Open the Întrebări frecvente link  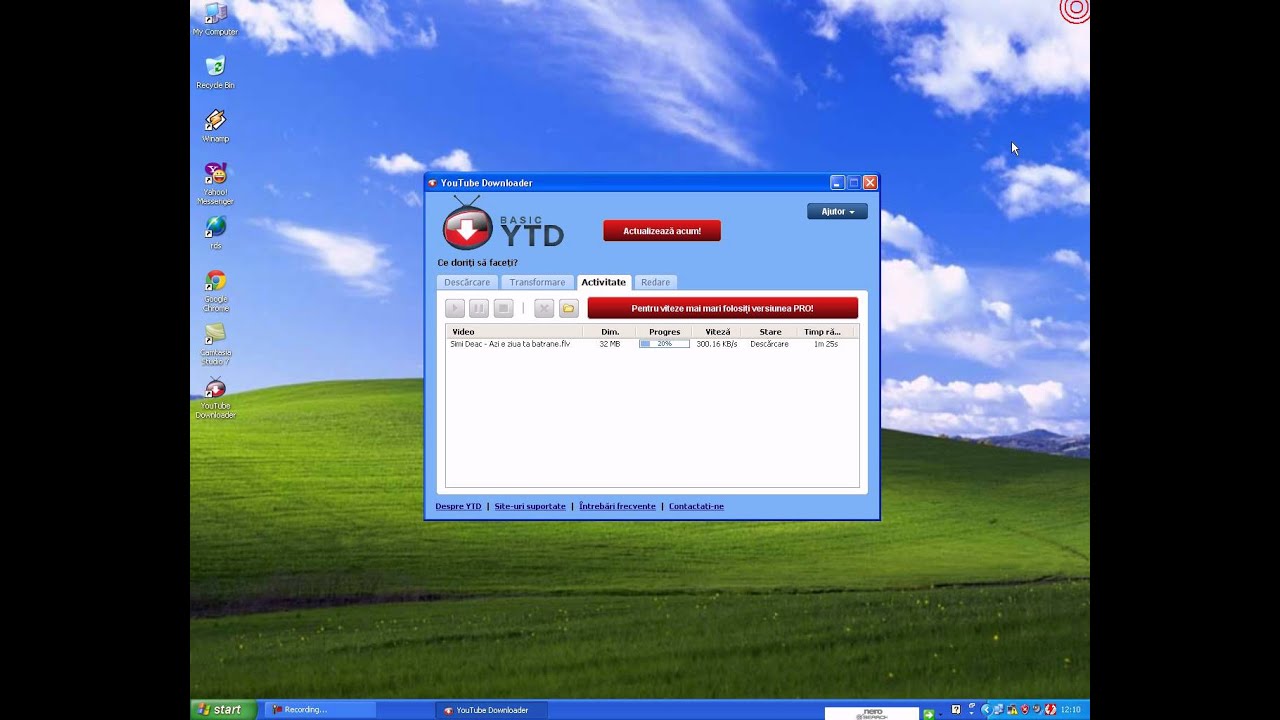[617, 506]
